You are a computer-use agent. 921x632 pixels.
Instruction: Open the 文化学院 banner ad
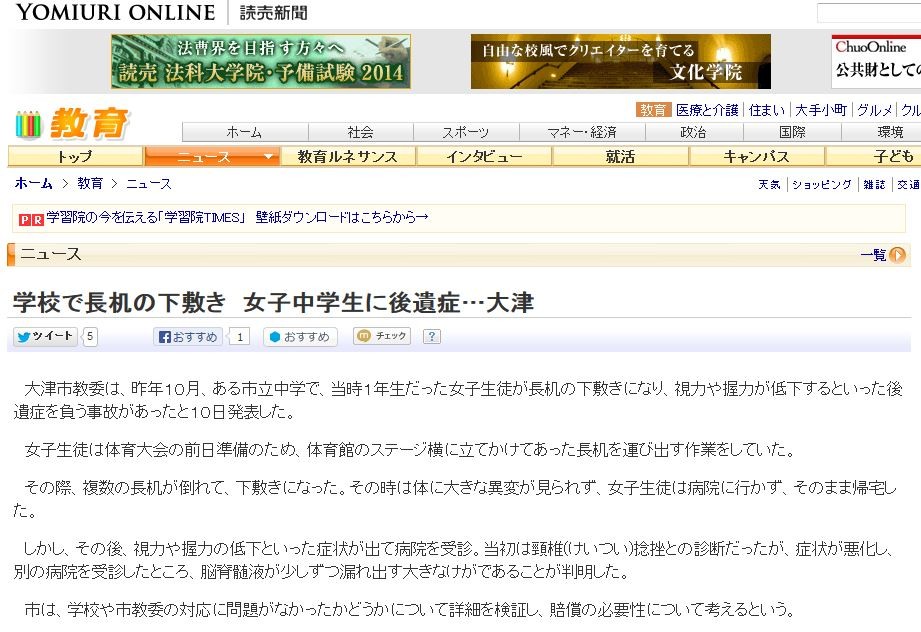point(621,62)
